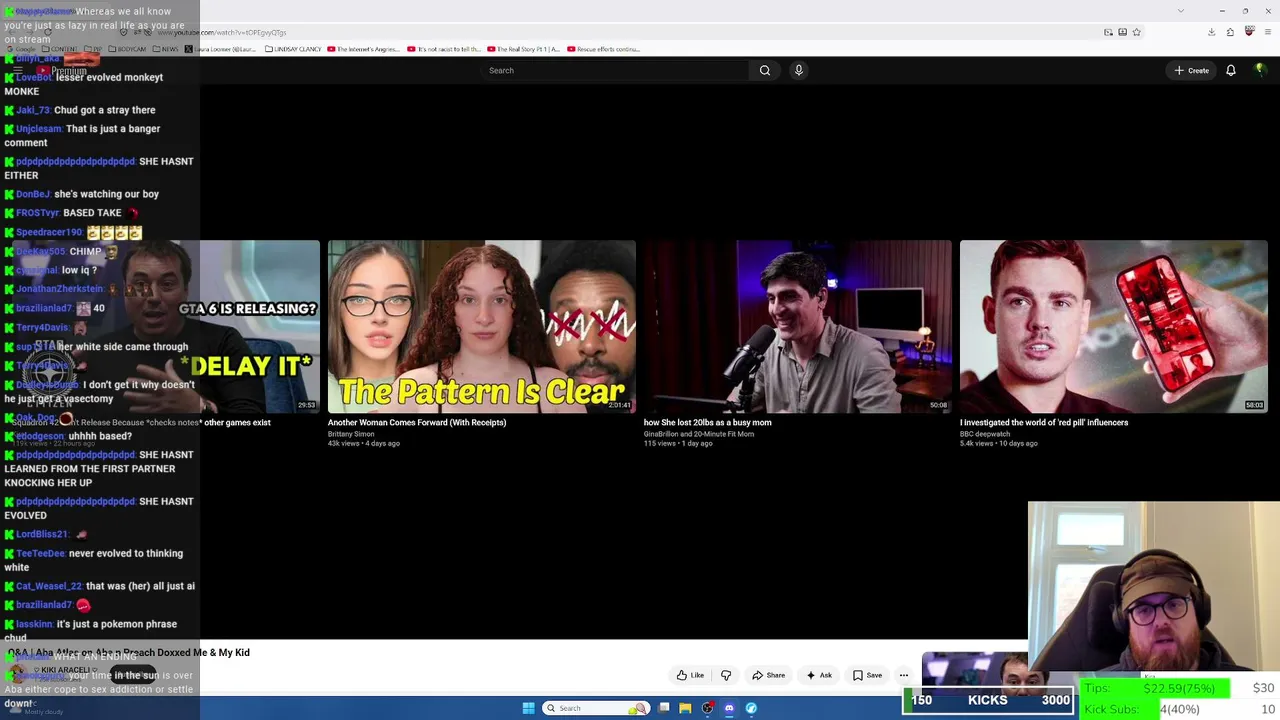Viewport: 1280px width, 720px height.
Task: Click the browser downloads icon
Action: point(1211,32)
